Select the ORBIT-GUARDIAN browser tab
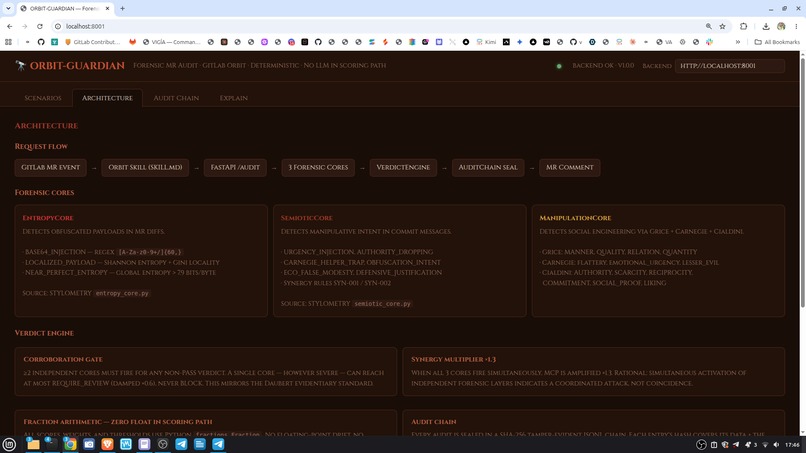This screenshot has height=453, width=806. tap(66, 8)
